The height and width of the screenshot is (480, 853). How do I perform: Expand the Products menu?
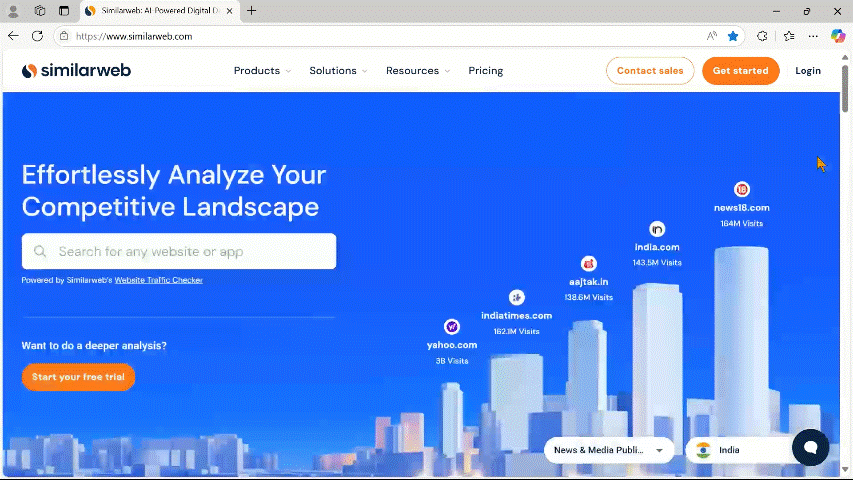click(x=262, y=71)
